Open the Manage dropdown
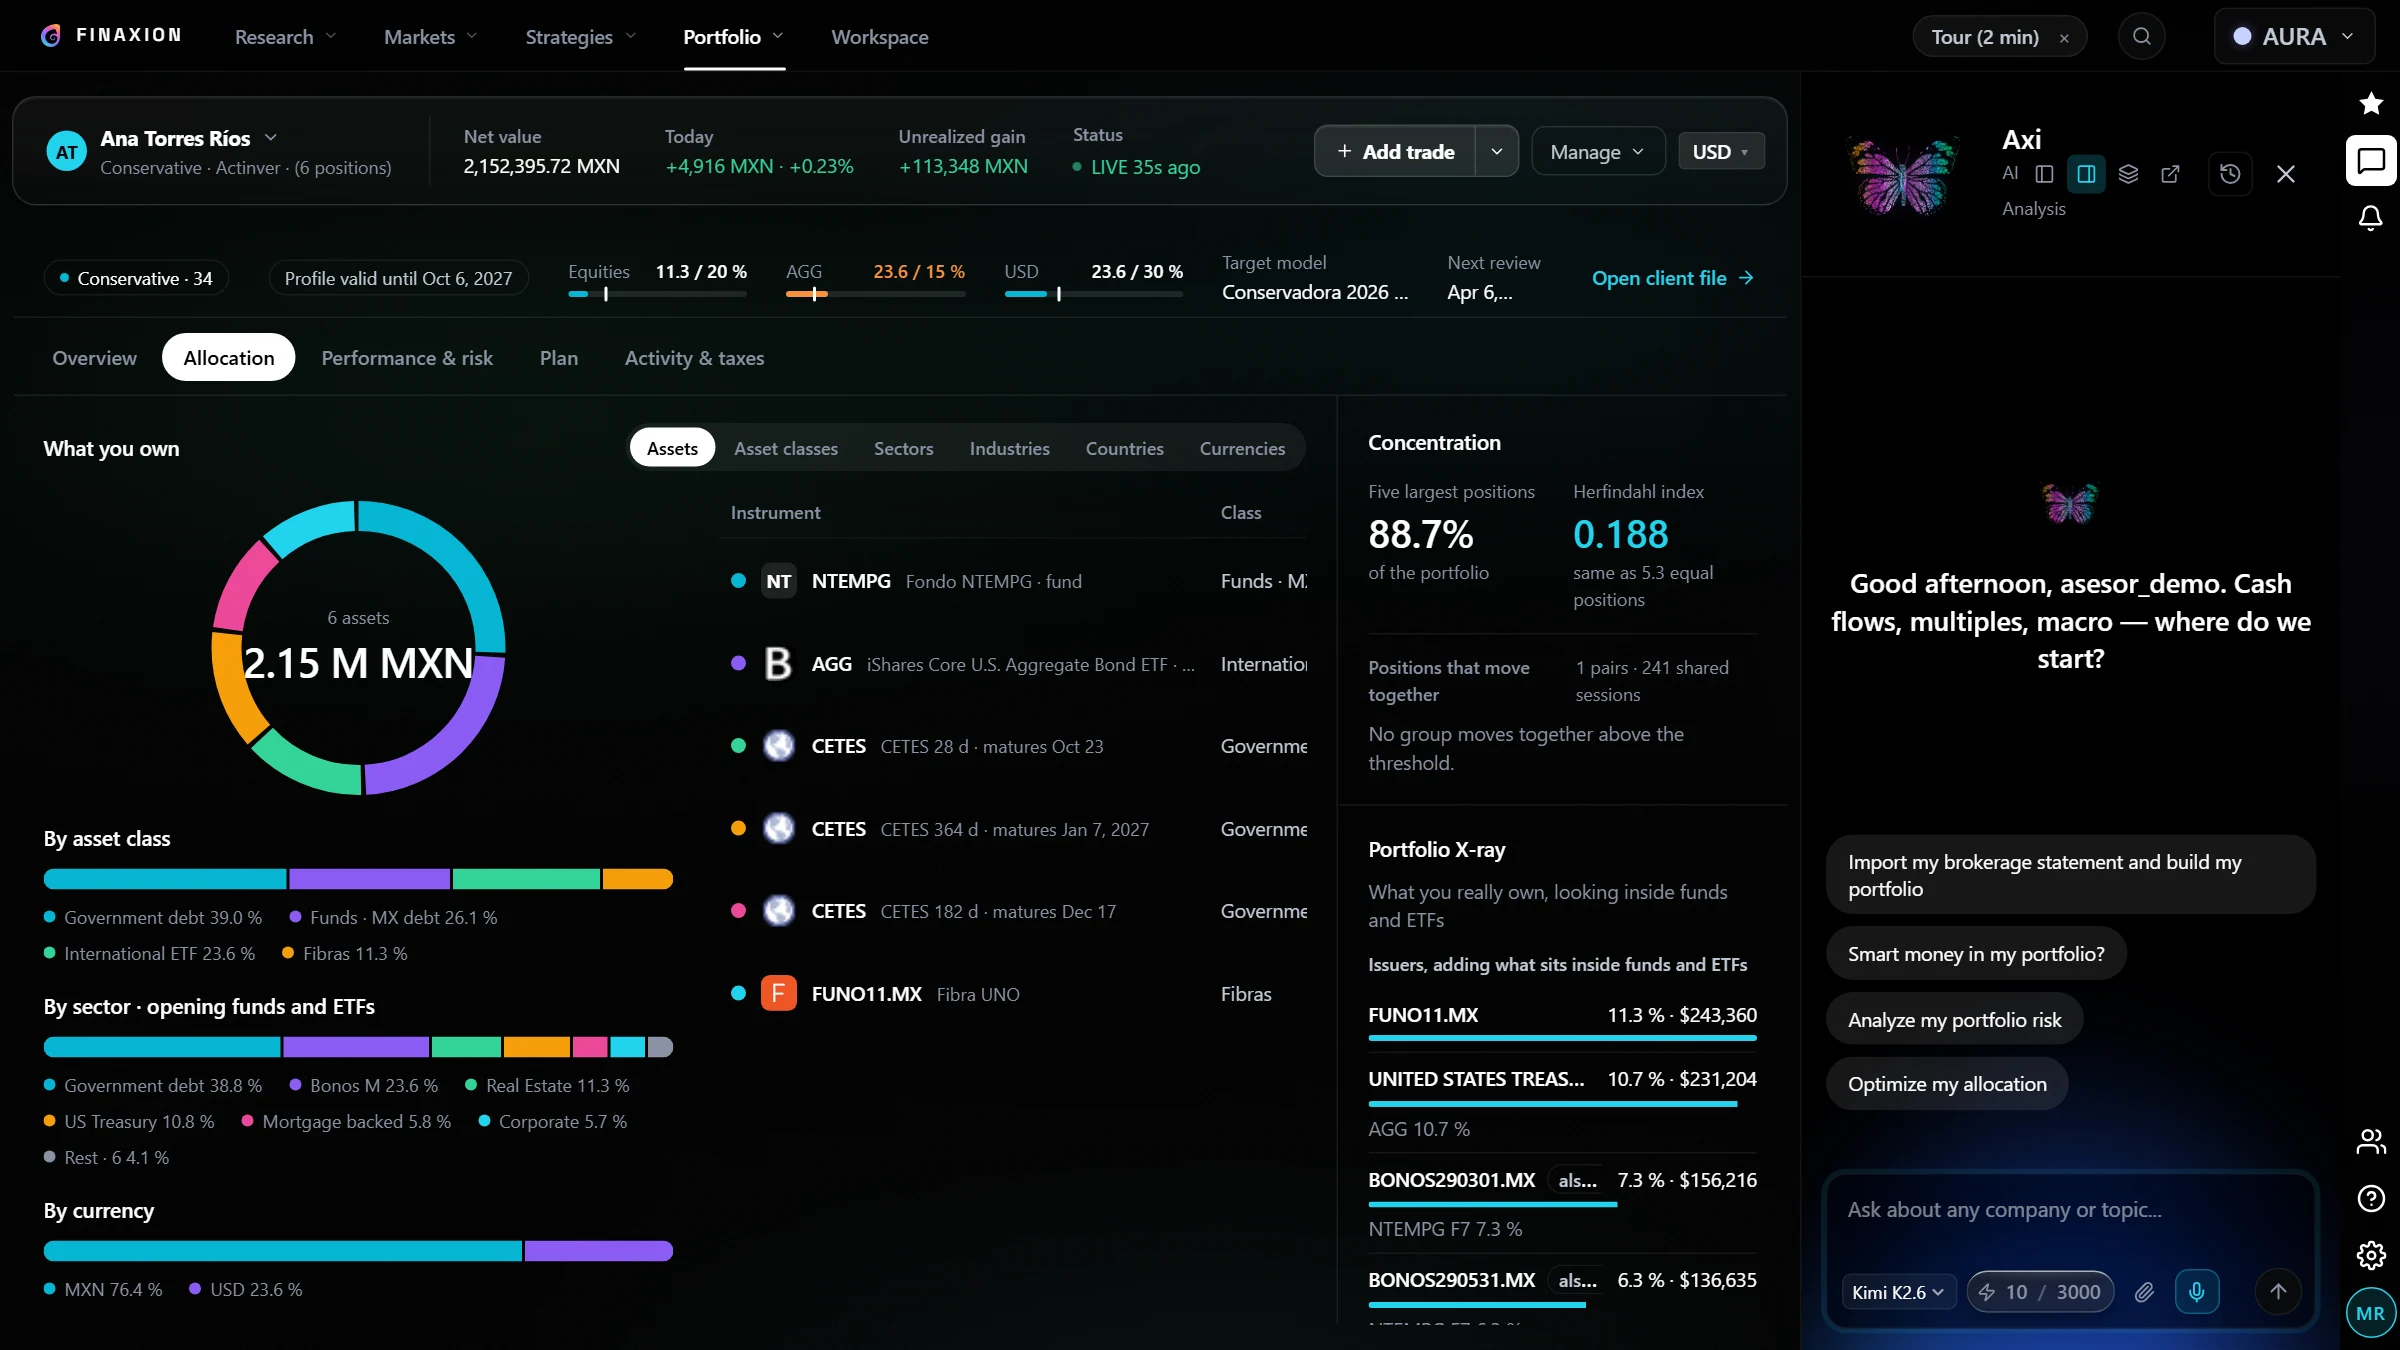This screenshot has height=1350, width=2400. [x=1597, y=151]
